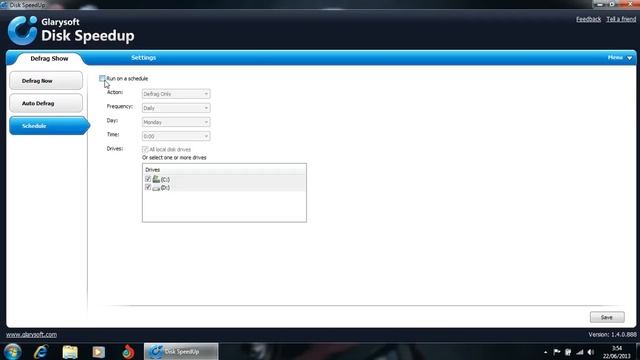Click the Disk SpeedUp taskbar button
The height and width of the screenshot is (360, 640).
point(181,351)
